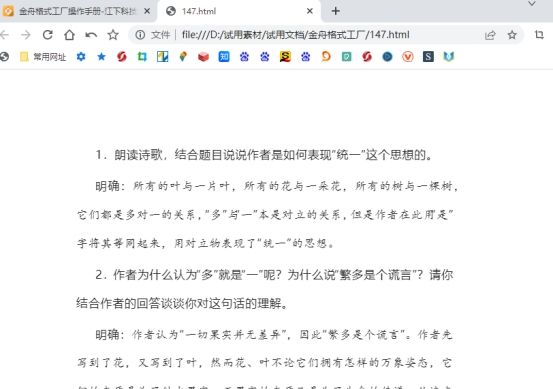Open the blue gear bookmark

pyautogui.click(x=81, y=56)
